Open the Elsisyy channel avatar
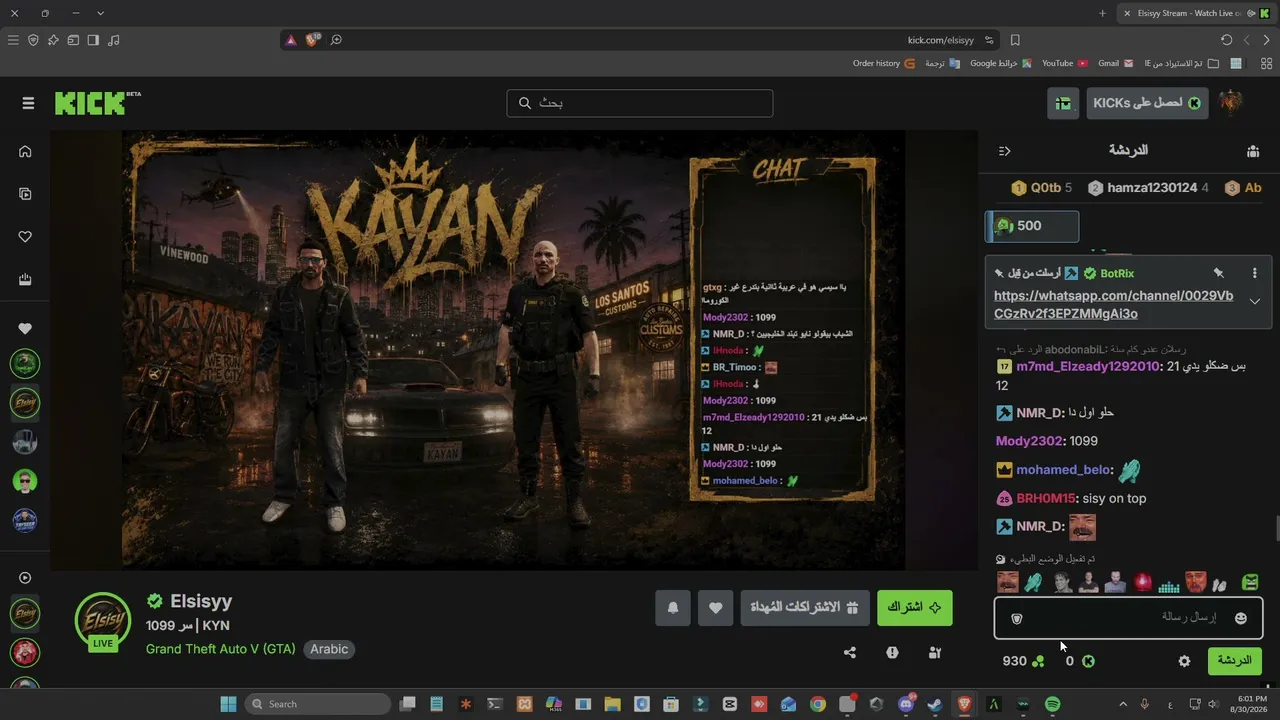The height and width of the screenshot is (720, 1280). [x=103, y=620]
